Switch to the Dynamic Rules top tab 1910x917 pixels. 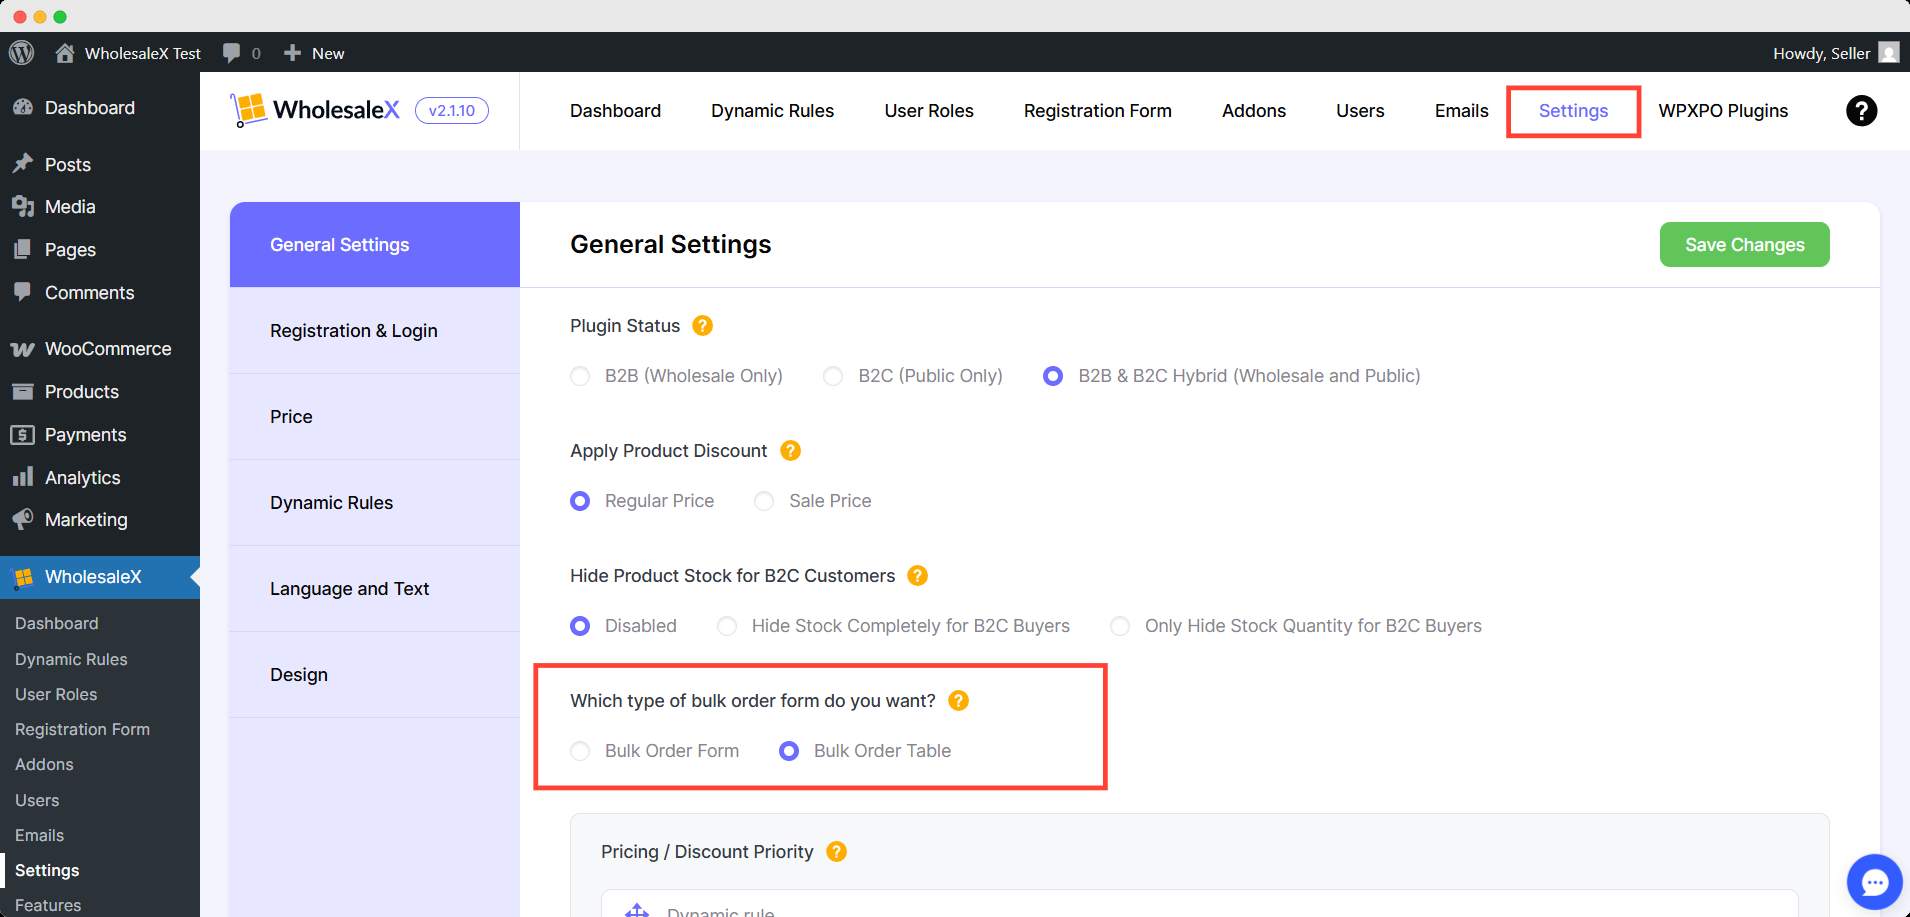[x=772, y=111]
